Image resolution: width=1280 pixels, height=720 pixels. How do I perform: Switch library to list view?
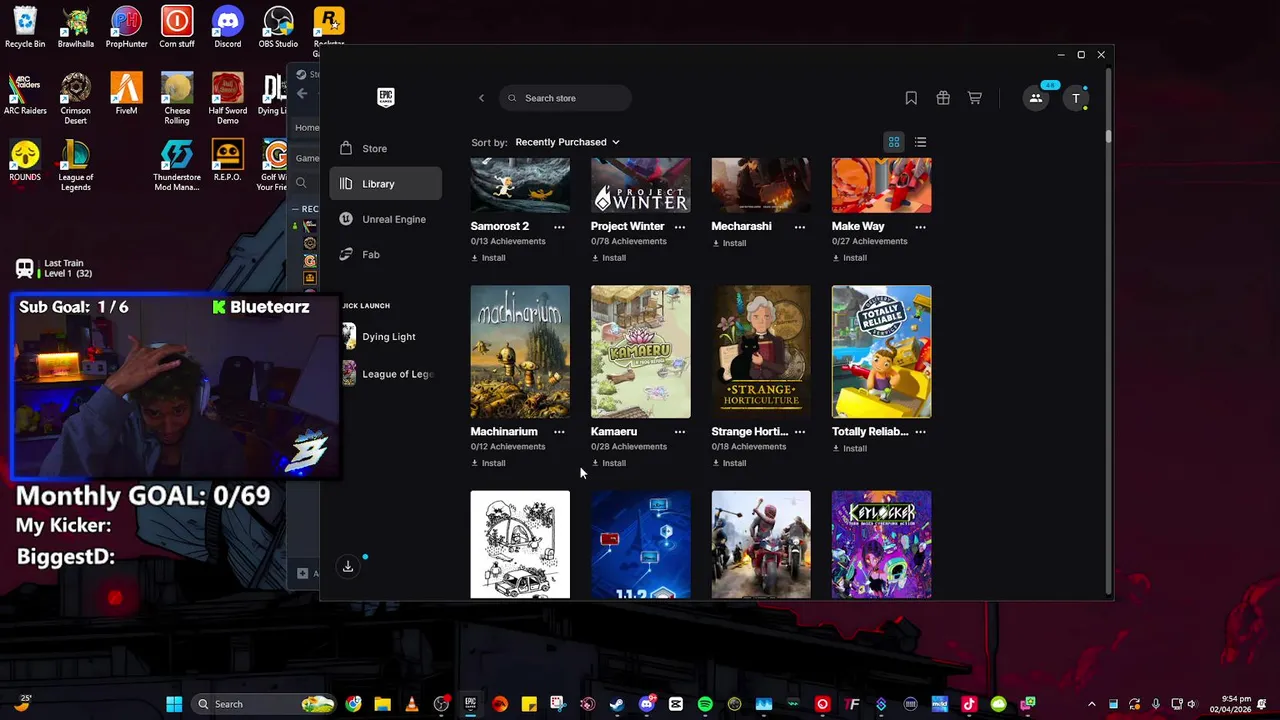pyautogui.click(x=920, y=142)
